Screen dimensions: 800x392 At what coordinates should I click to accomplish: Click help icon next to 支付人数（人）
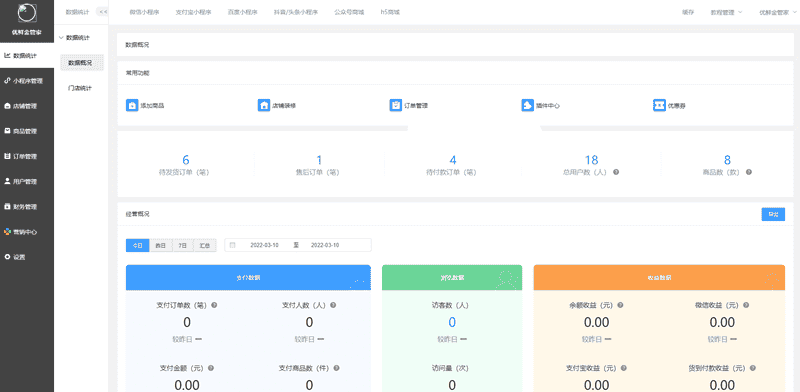[x=333, y=305]
